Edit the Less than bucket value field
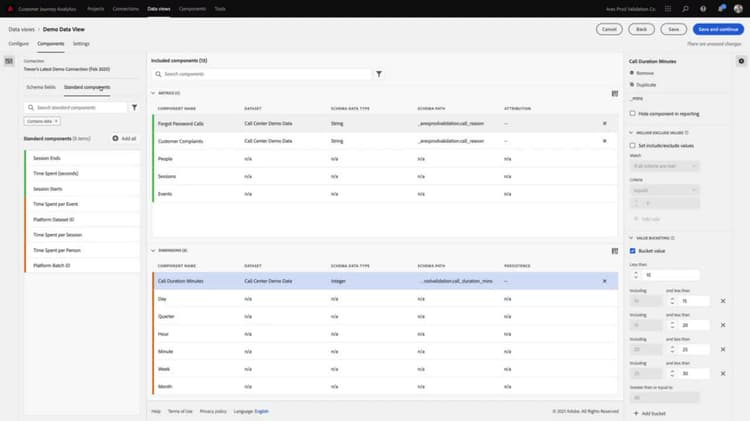 (x=670, y=275)
